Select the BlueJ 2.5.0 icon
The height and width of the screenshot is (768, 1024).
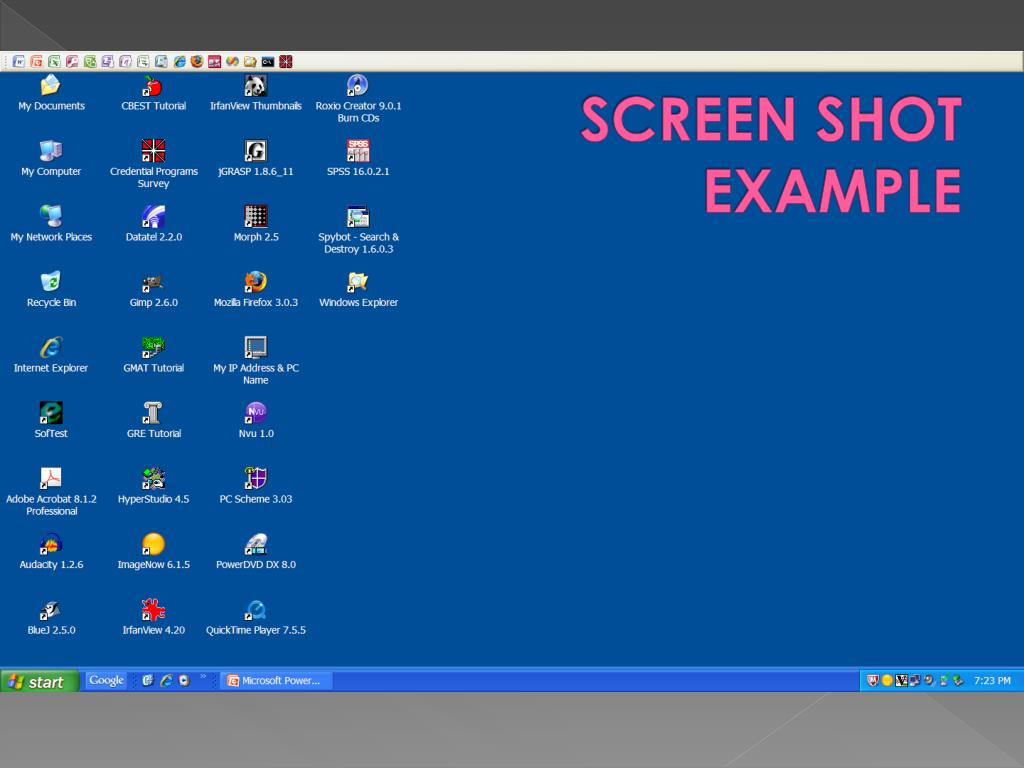51,617
